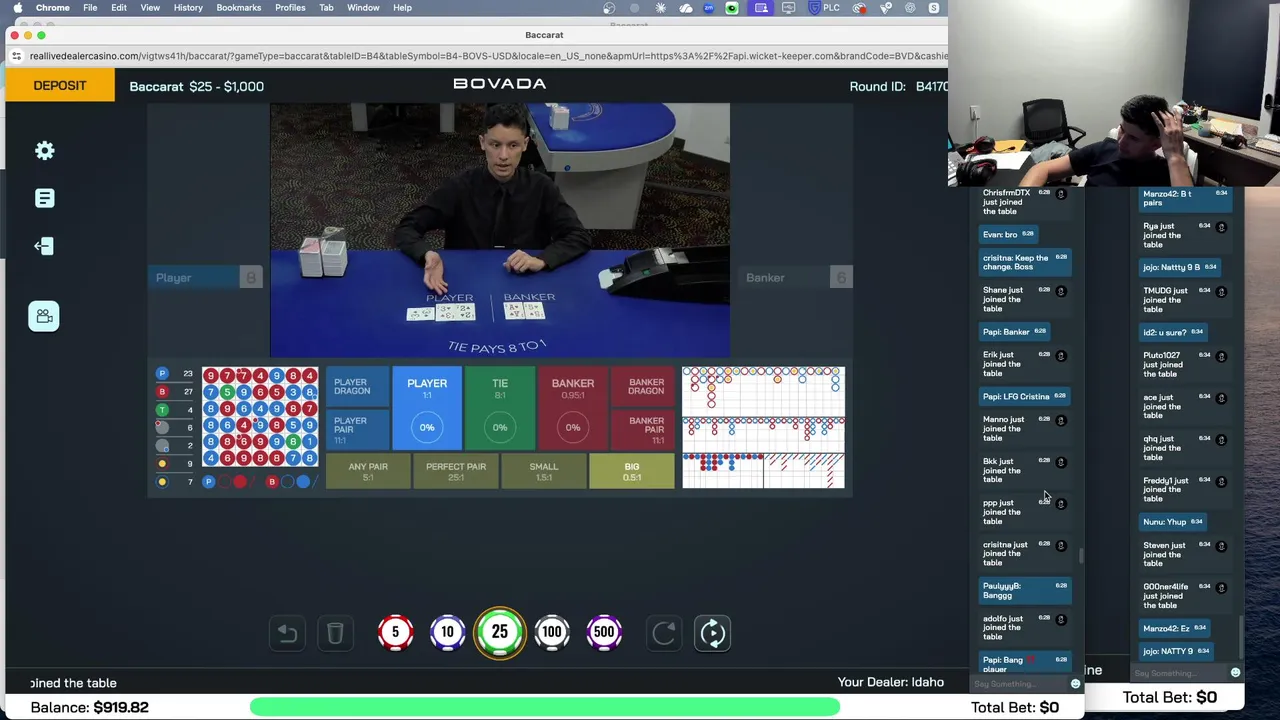1280x720 pixels.
Task: Select the 5 dollar chip
Action: coord(395,632)
